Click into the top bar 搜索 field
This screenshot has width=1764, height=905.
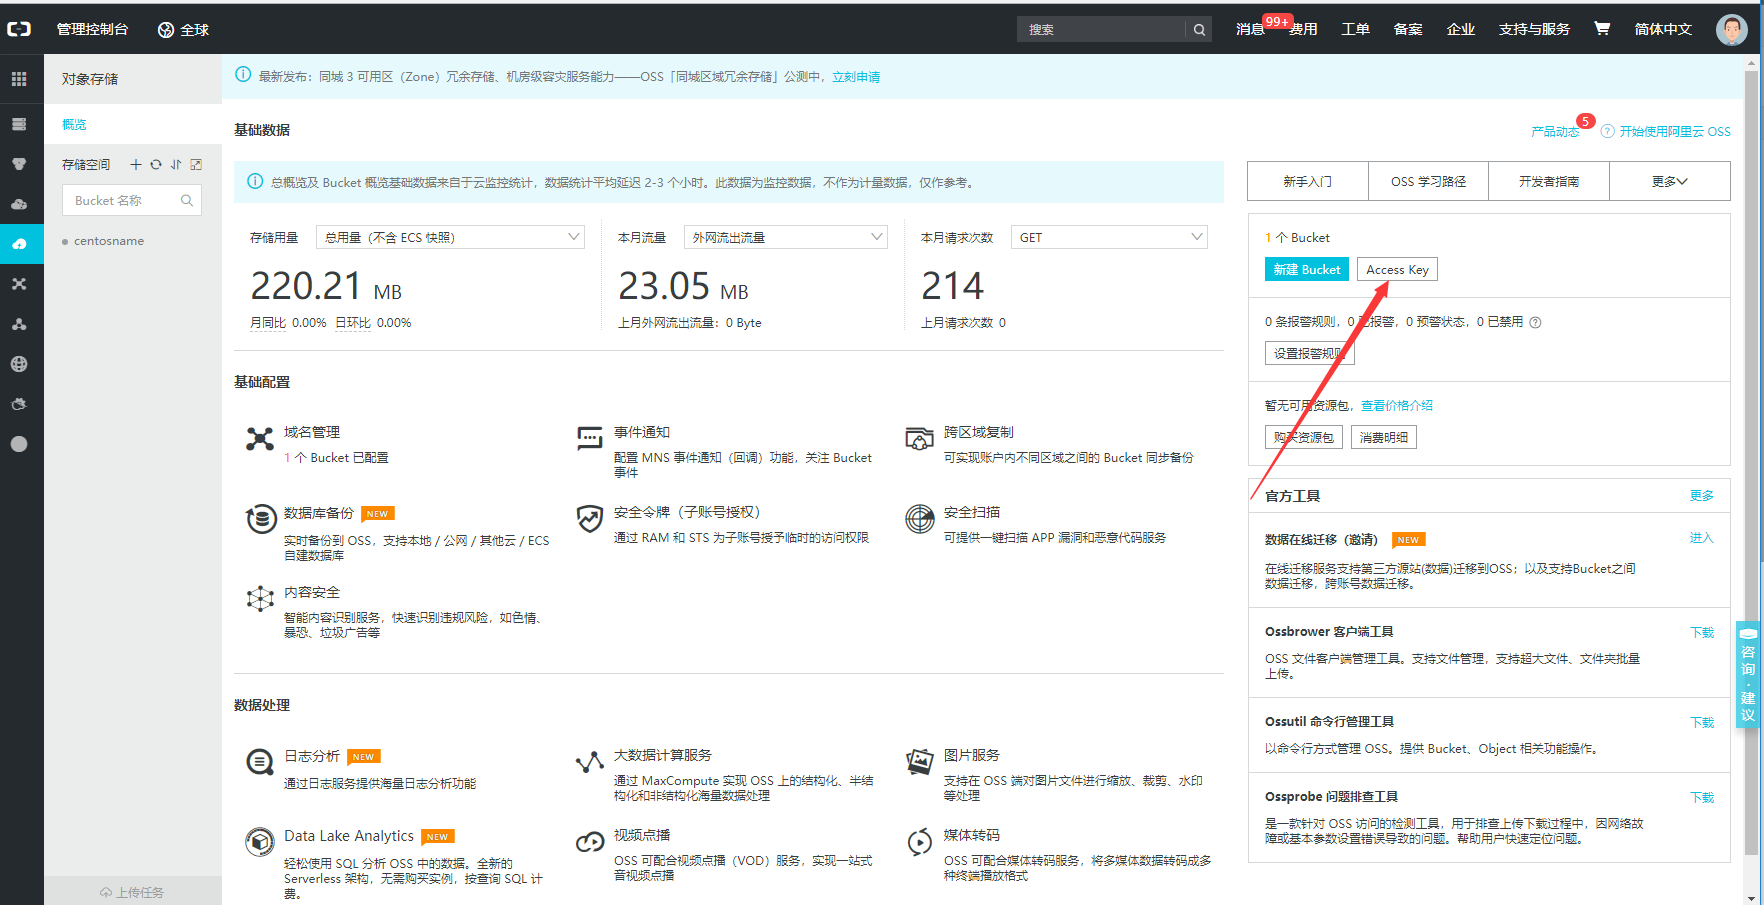[x=1103, y=29]
